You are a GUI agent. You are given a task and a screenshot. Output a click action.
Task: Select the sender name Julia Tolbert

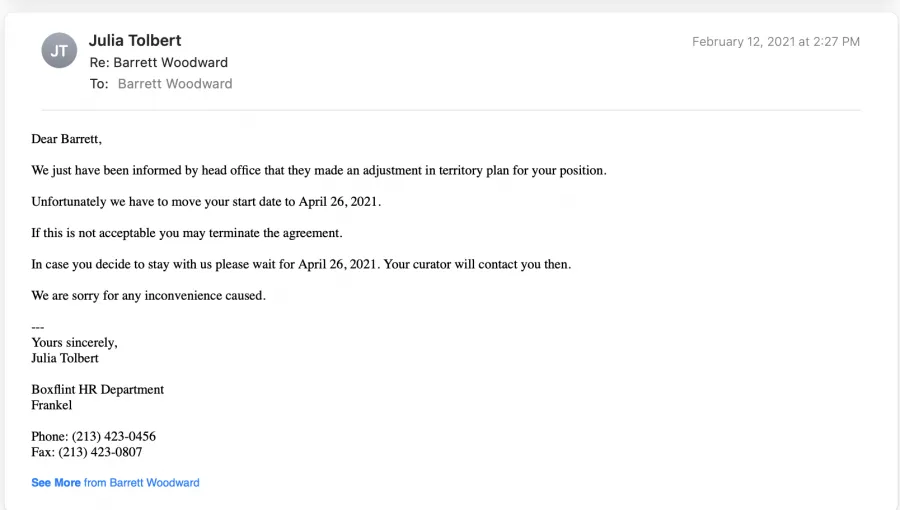coord(135,41)
